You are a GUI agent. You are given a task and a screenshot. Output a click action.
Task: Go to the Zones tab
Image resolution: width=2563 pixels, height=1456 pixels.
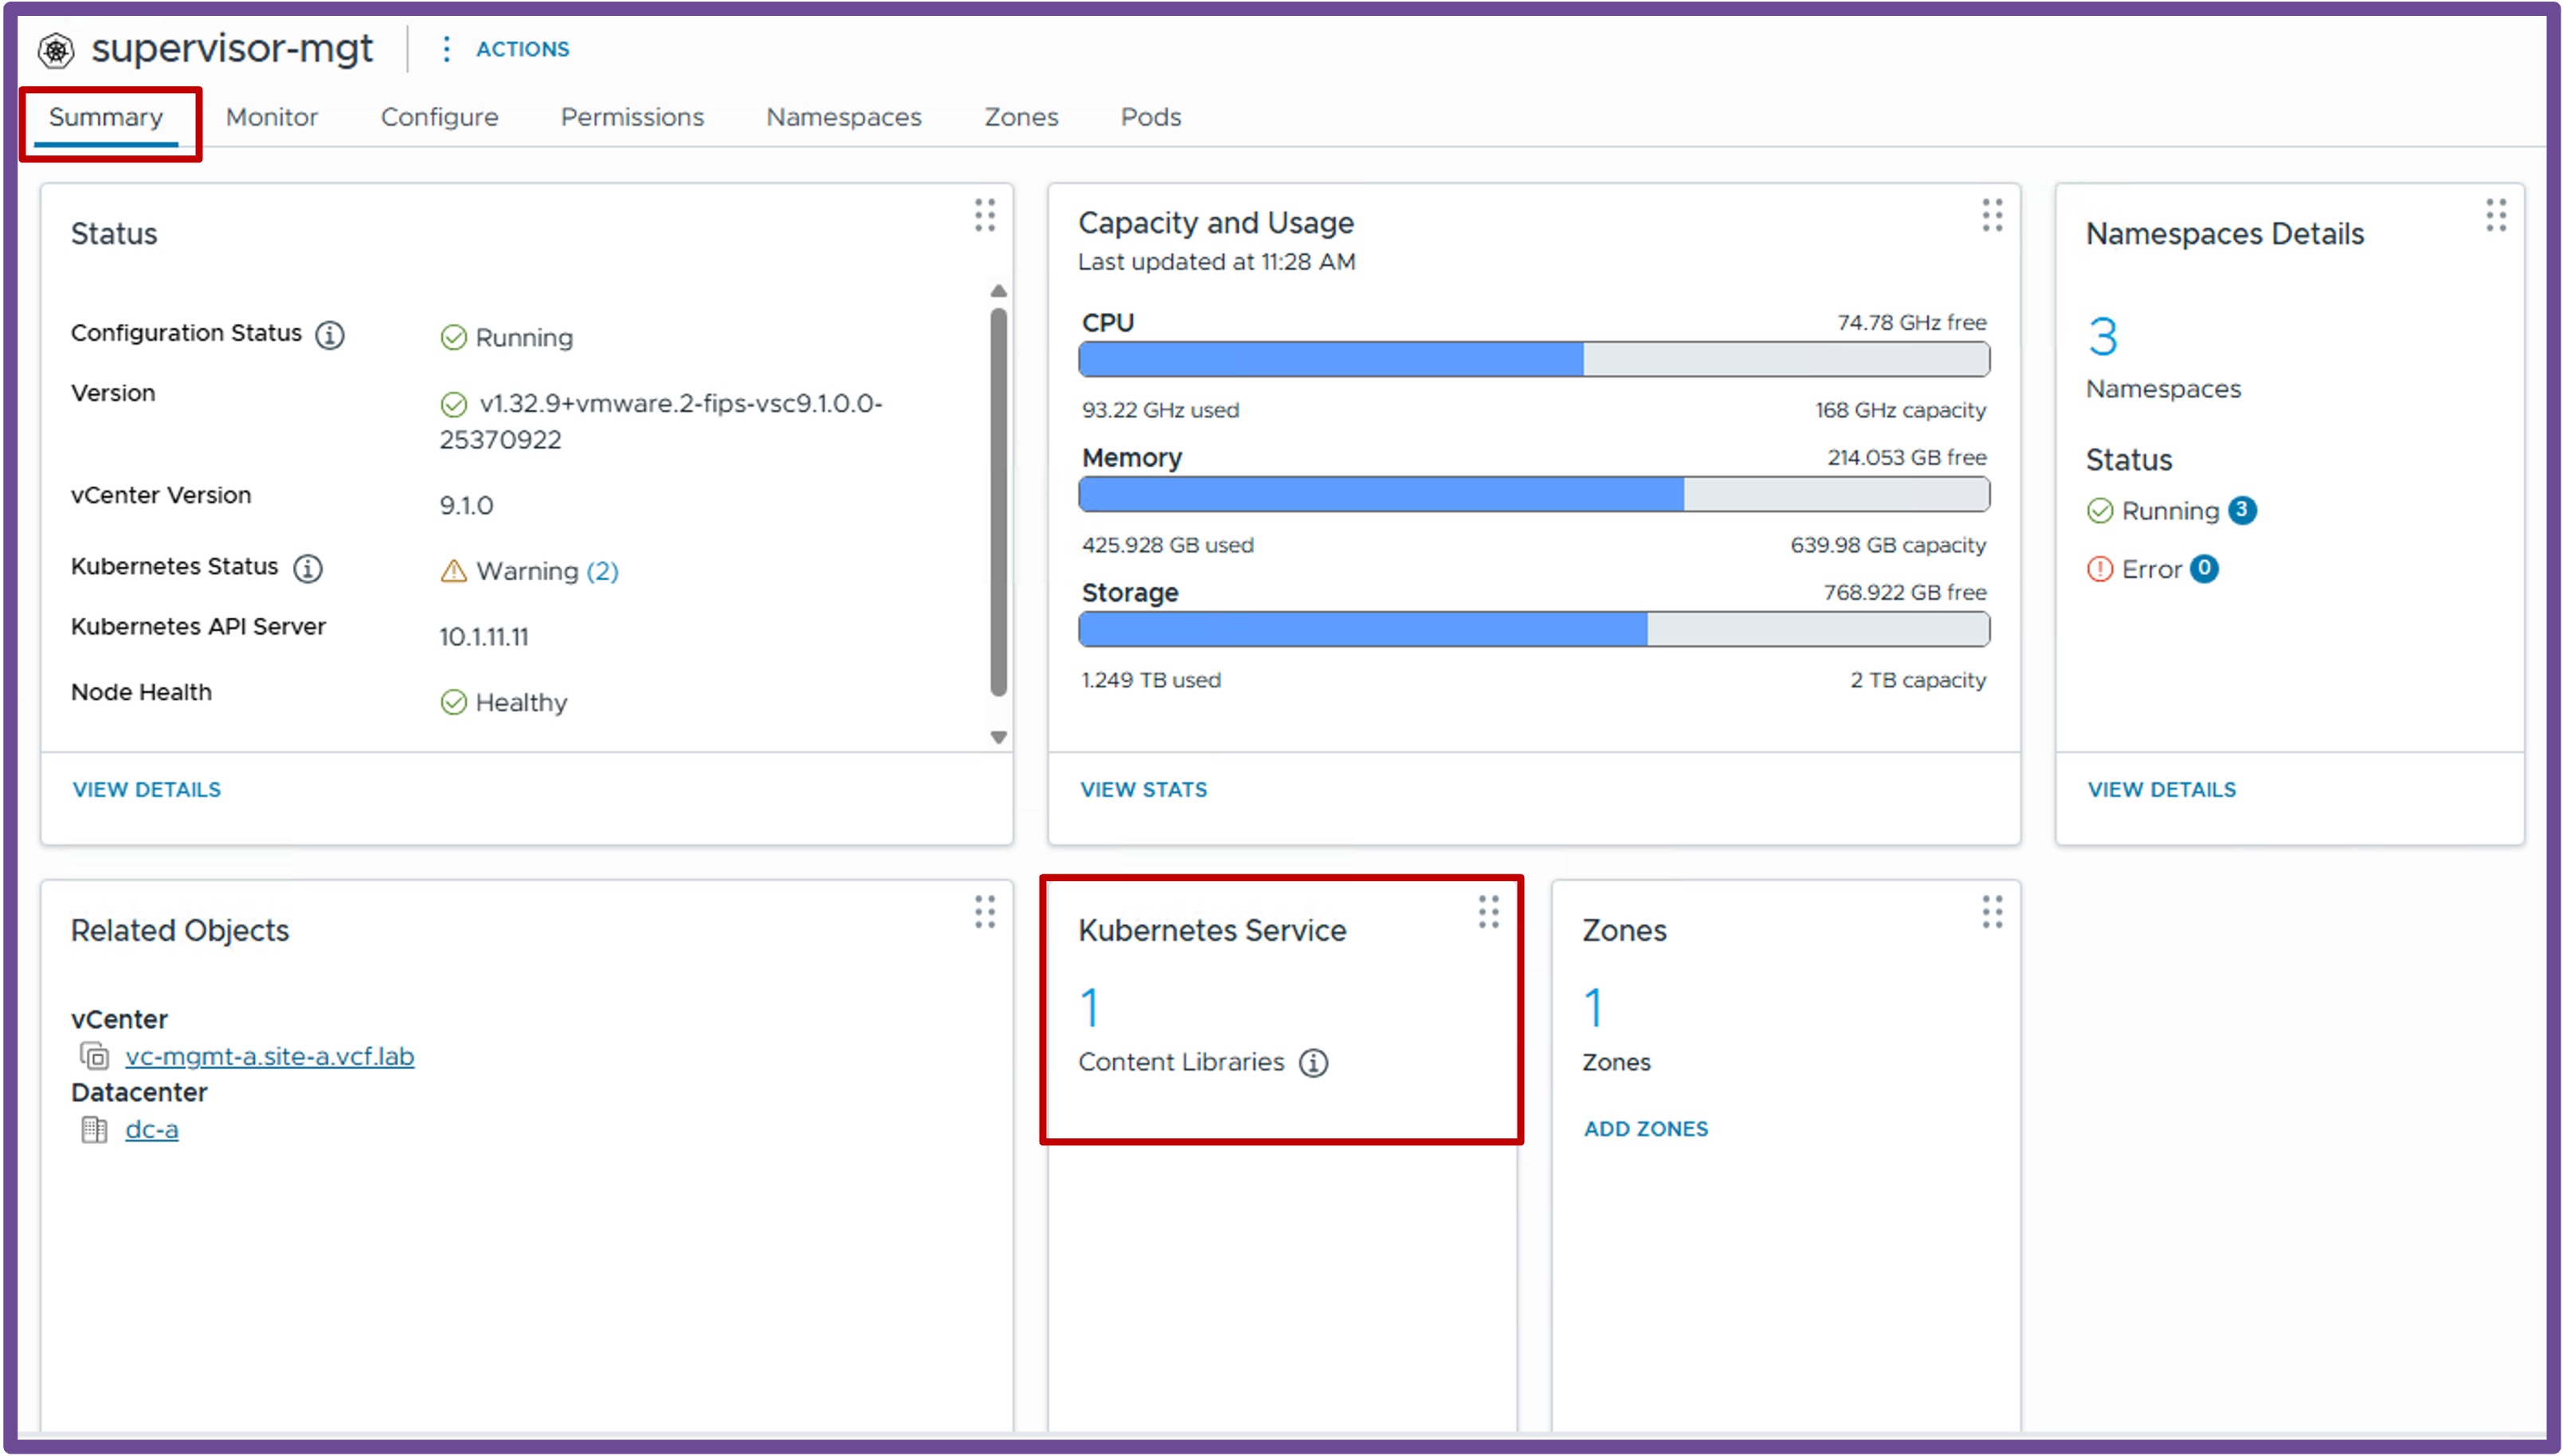(x=1021, y=117)
